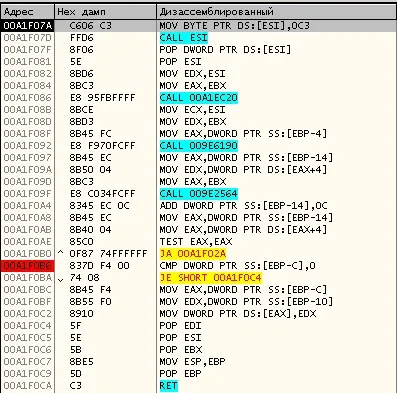
Task: Select JA 00A1F02A jump instruction
Action: pyautogui.click(x=193, y=254)
